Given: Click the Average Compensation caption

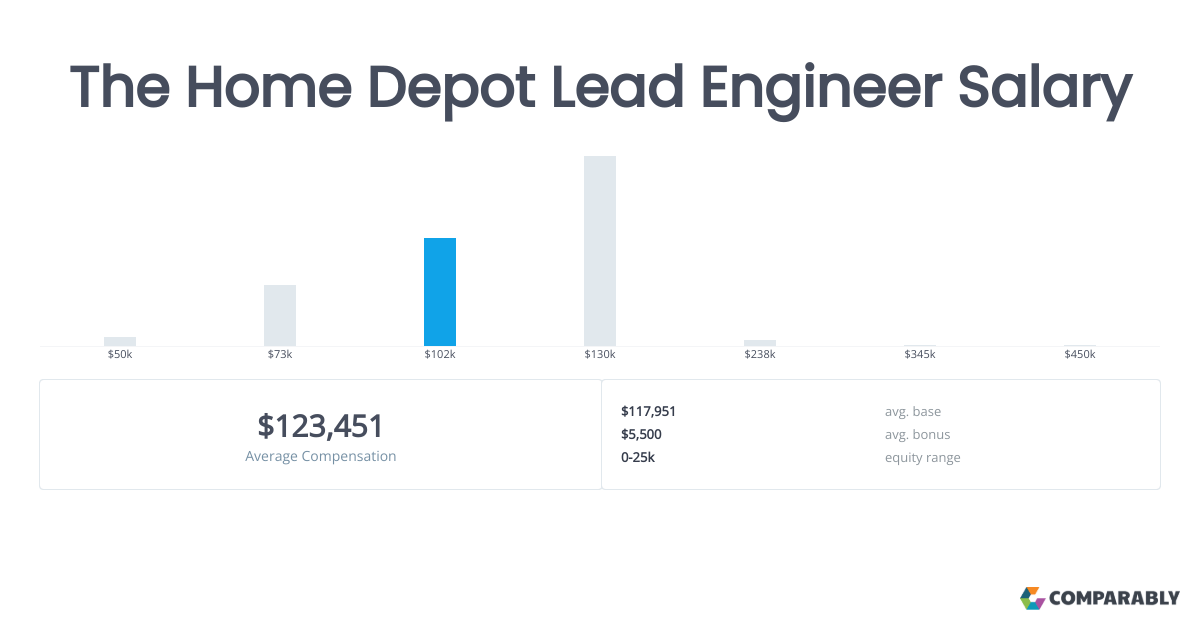Looking at the screenshot, I should point(321,456).
